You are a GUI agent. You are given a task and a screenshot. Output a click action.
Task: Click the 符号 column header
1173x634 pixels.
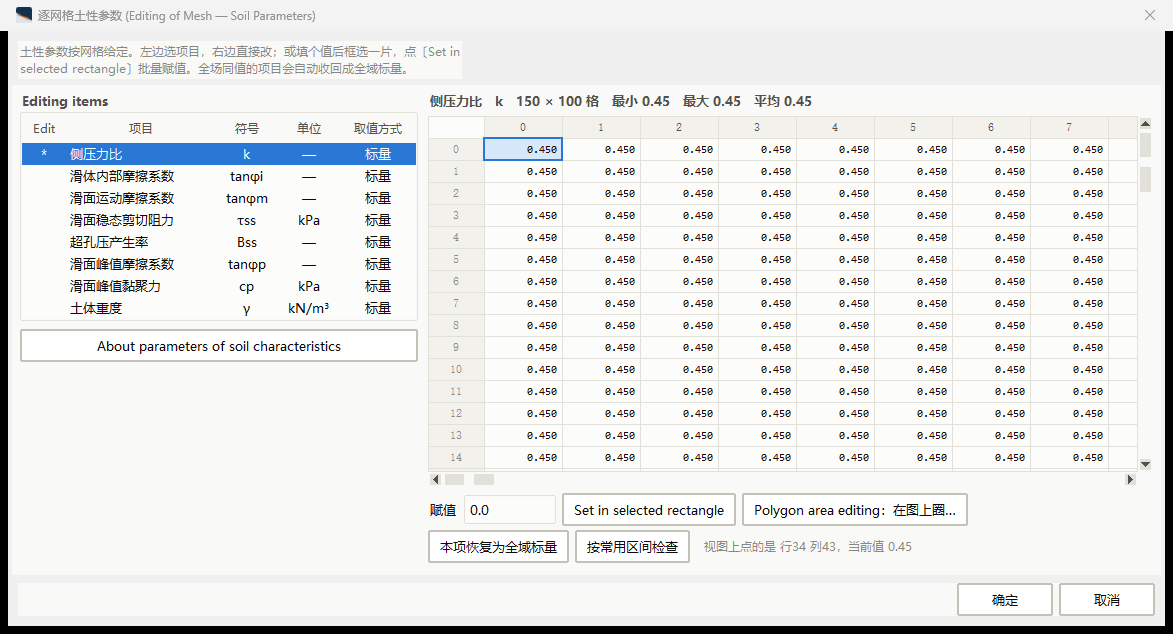point(247,129)
